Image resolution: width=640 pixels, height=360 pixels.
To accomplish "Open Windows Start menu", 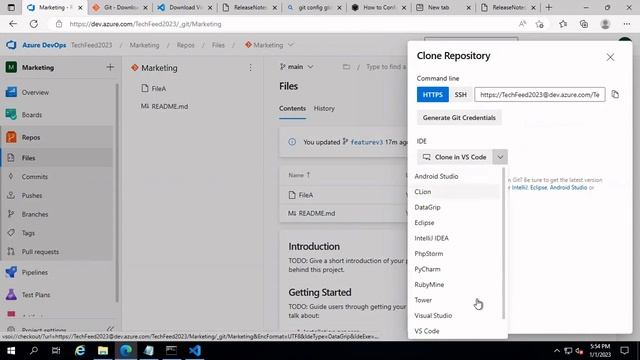I will 11,351.
